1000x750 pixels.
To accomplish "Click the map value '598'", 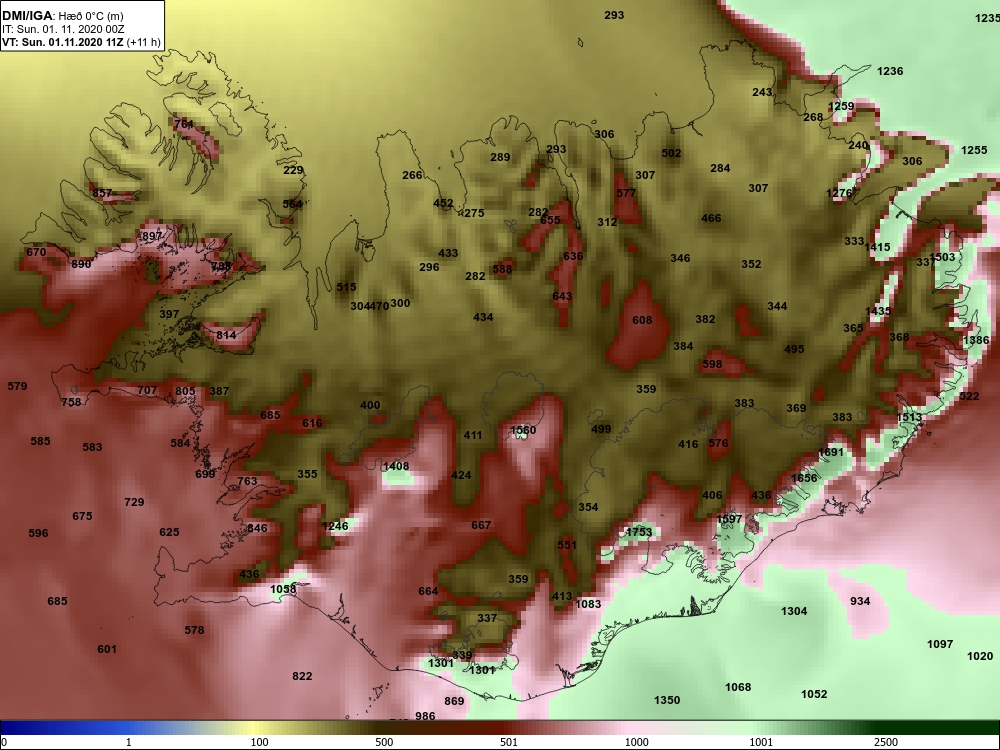I will 712,364.
